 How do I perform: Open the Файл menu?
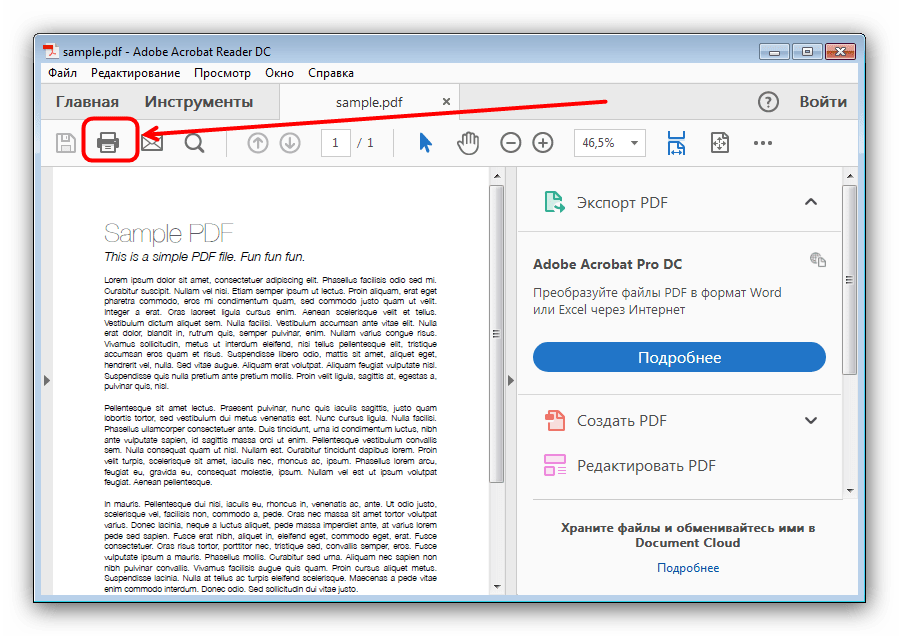(x=62, y=73)
